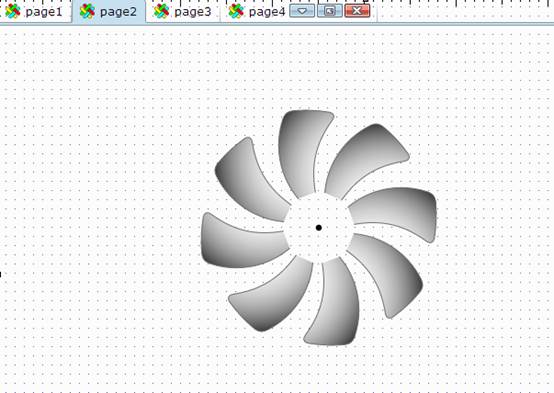The width and height of the screenshot is (554, 393).
Task: Click the page1 tab icon
Action: (13, 11)
